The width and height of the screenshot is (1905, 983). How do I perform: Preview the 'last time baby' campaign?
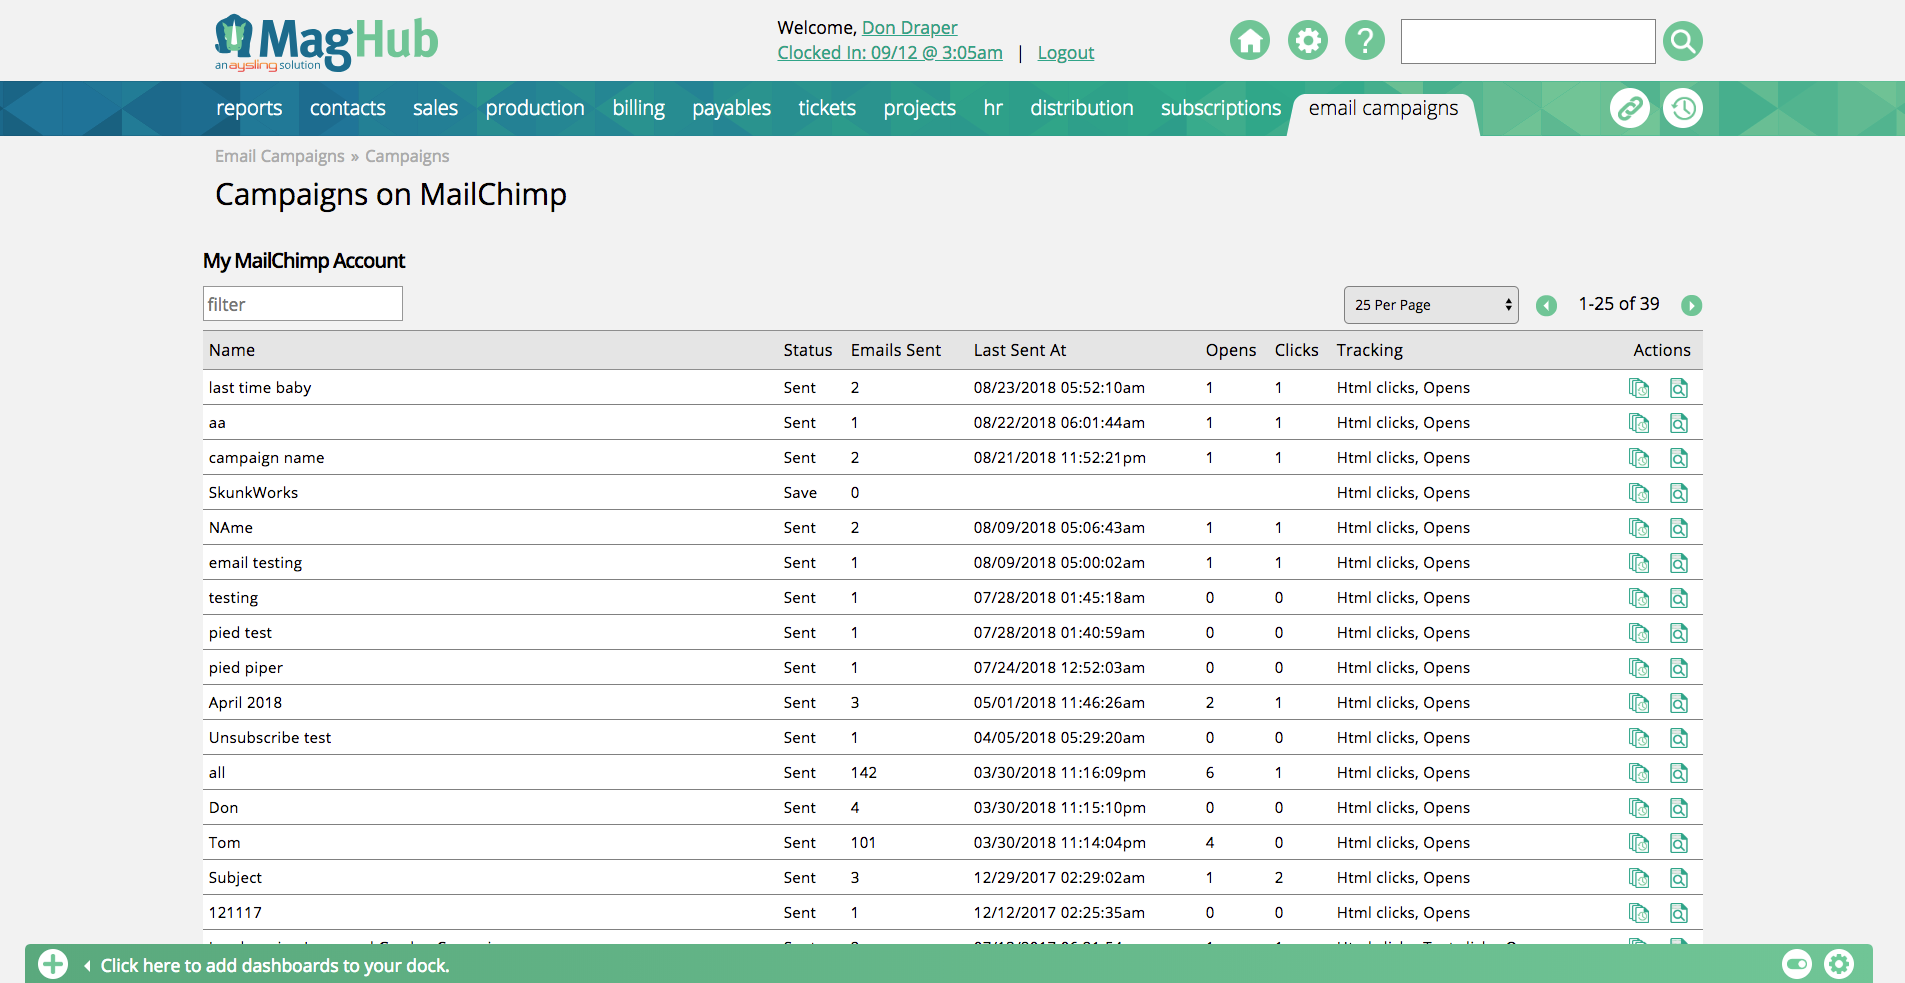[x=1679, y=388]
